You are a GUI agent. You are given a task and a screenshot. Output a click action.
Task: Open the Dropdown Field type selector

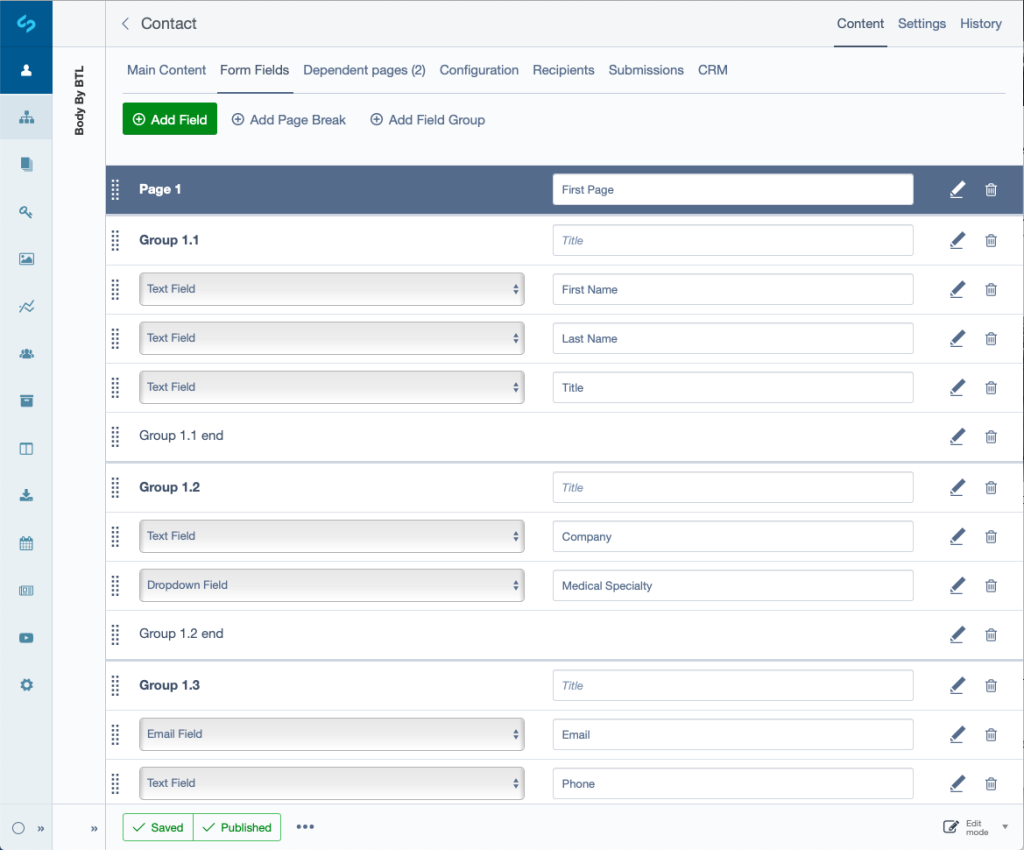click(x=331, y=585)
